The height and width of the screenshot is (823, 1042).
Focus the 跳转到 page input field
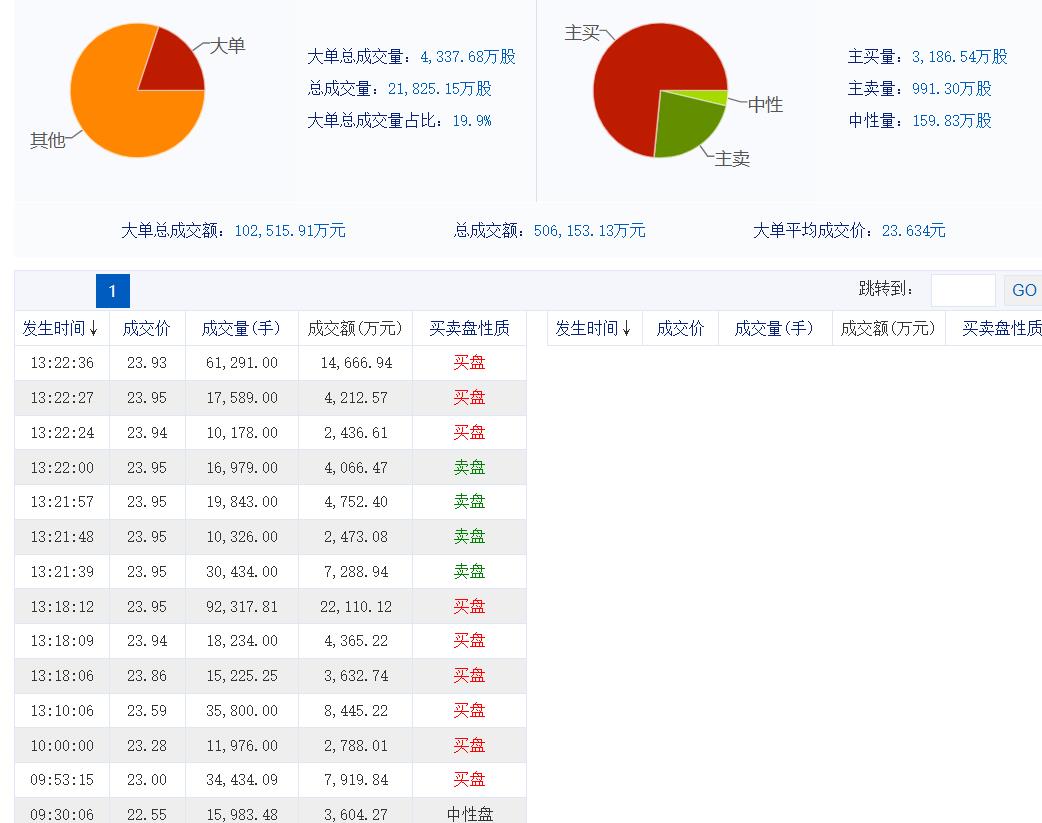point(963,291)
